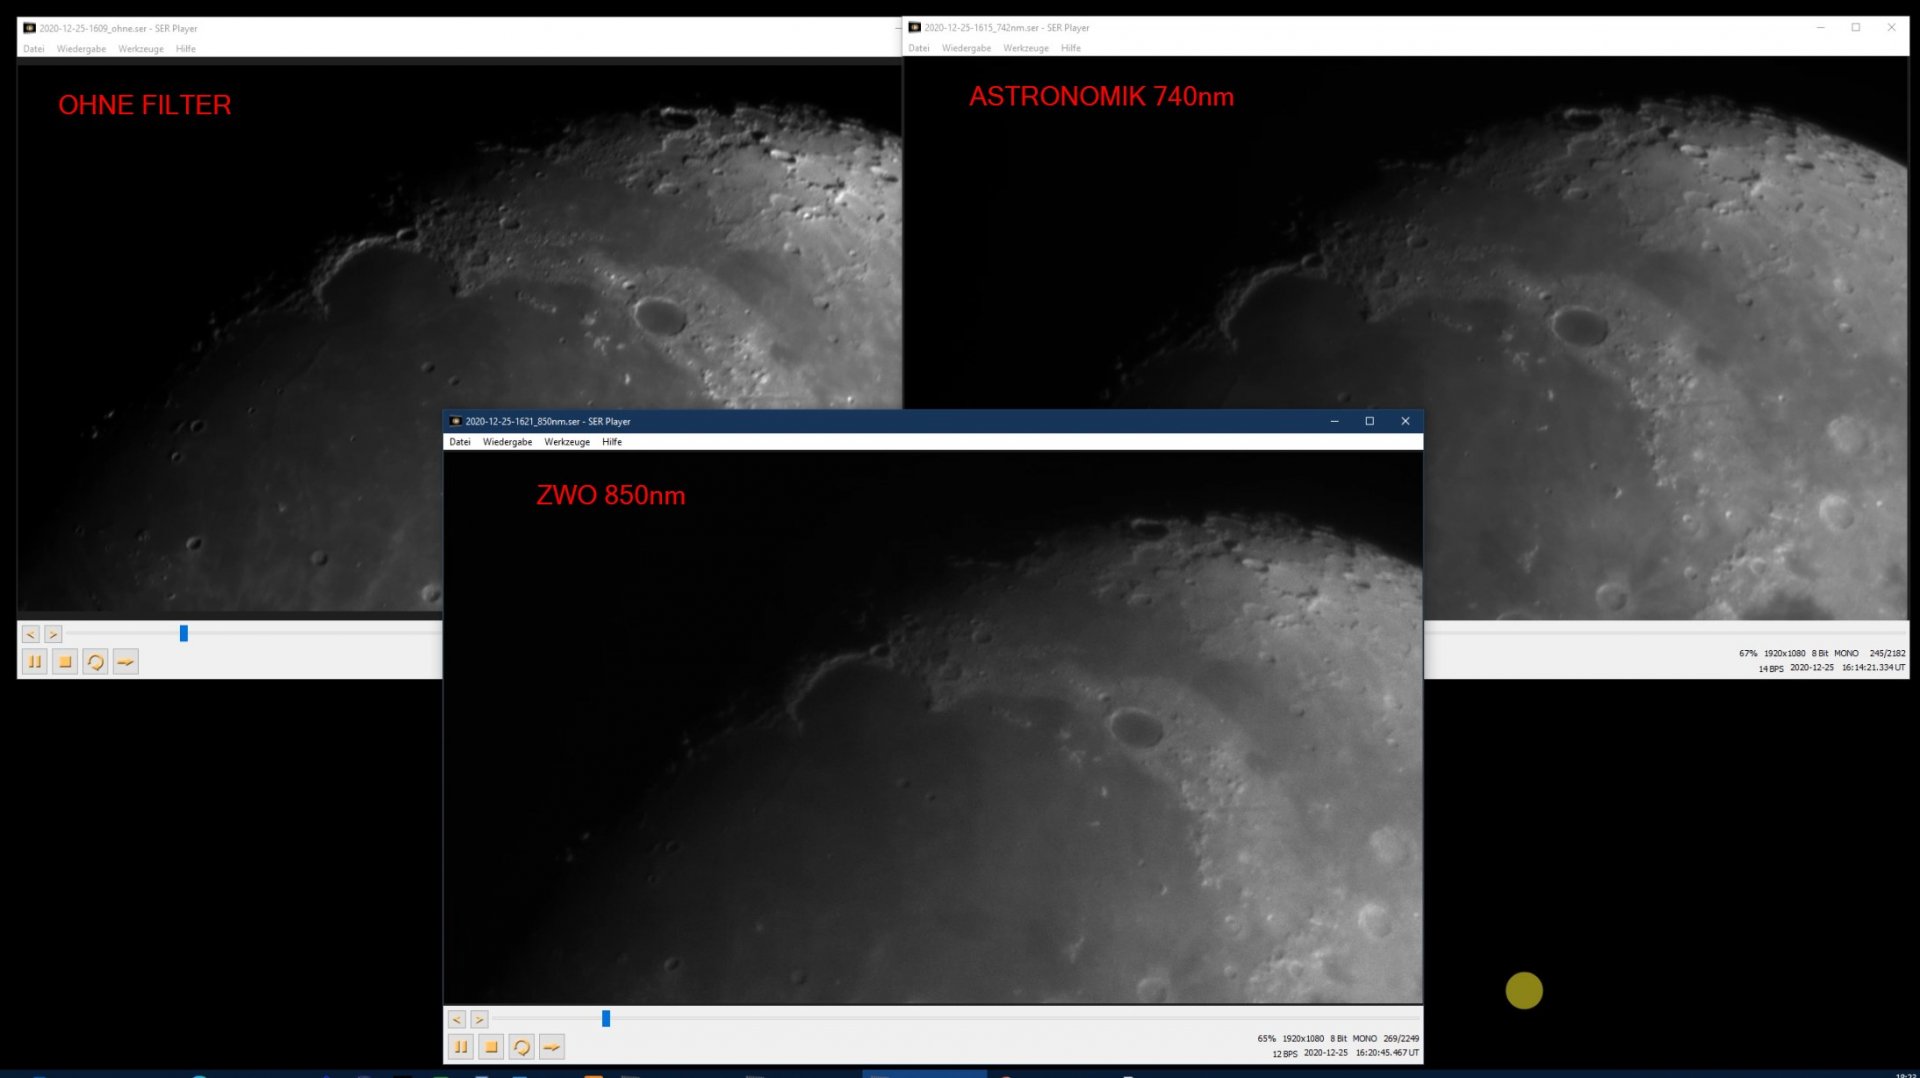
Task: Step back one frame in 850nm.ser player
Action: [x=457, y=1019]
